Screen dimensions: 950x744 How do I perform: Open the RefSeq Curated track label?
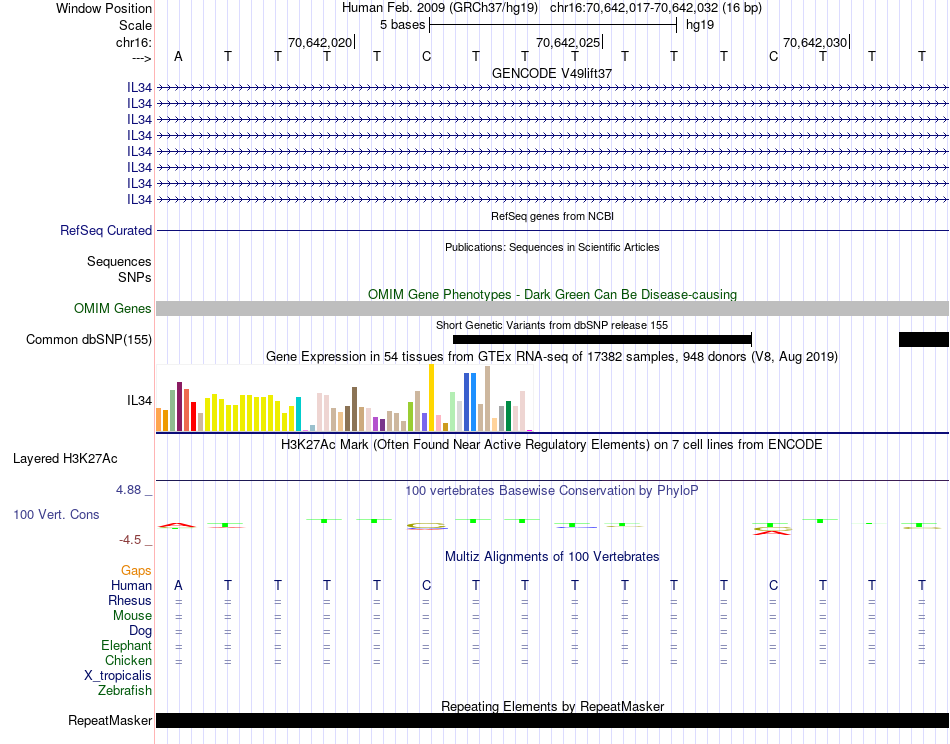click(106, 231)
